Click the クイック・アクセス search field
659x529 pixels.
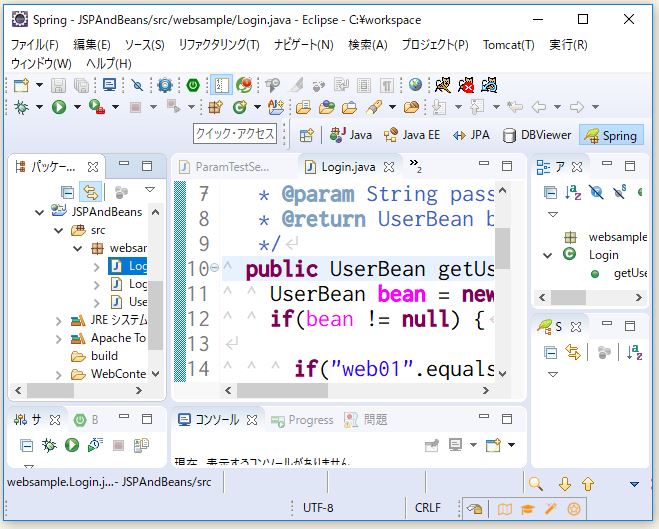click(235, 134)
